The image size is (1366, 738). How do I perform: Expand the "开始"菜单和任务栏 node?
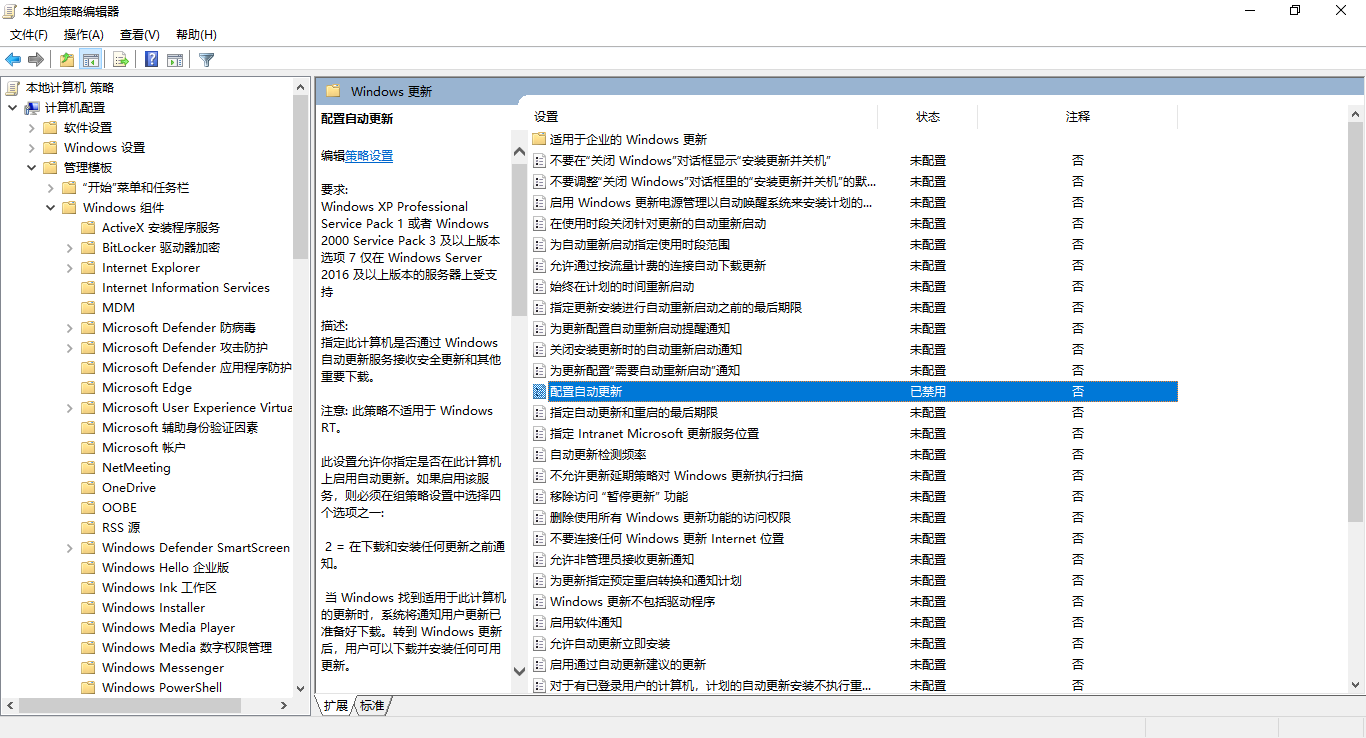(x=50, y=188)
